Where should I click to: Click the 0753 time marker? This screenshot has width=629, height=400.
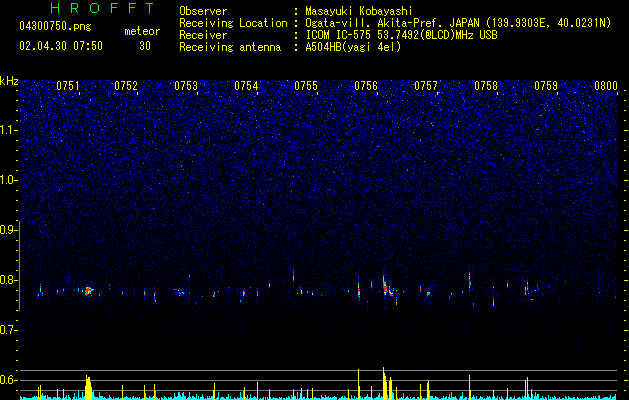click(x=186, y=86)
